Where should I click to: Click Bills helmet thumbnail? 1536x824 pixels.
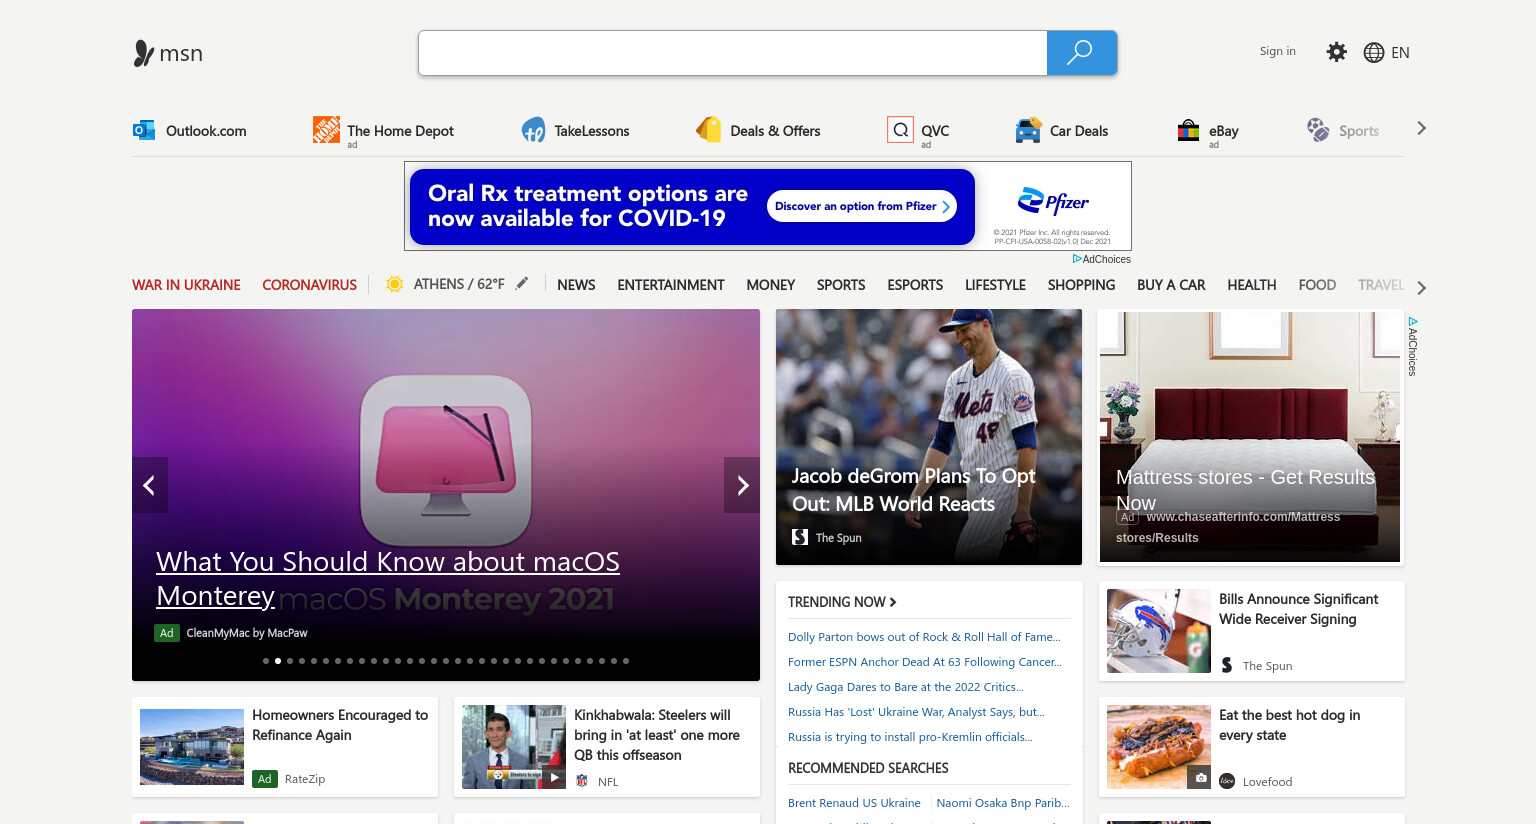click(x=1159, y=631)
